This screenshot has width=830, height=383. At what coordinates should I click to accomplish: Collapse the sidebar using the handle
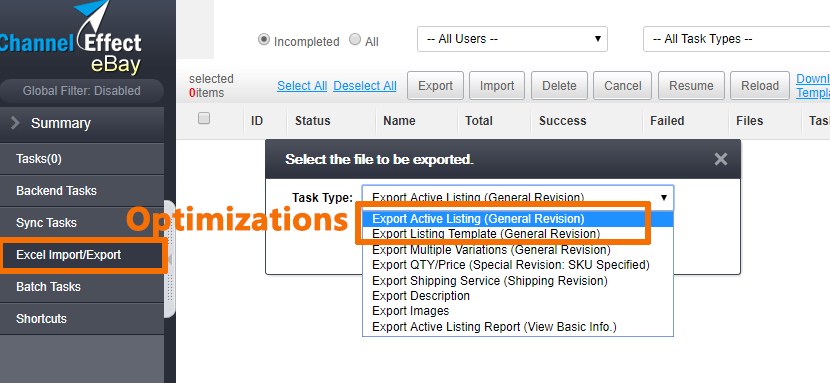coord(169,259)
